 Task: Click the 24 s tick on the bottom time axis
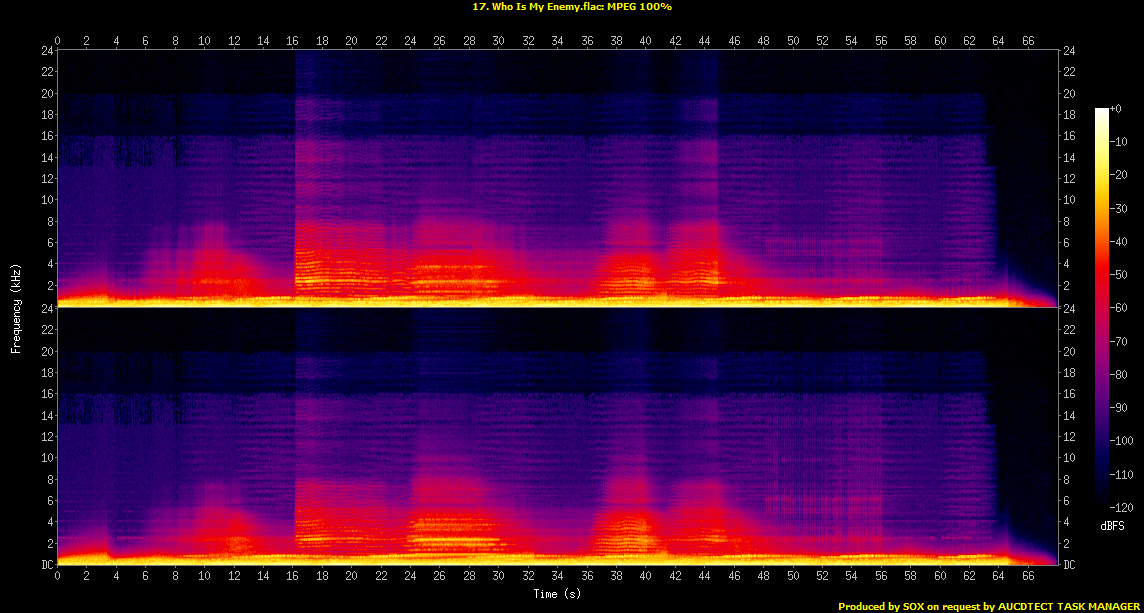point(411,575)
